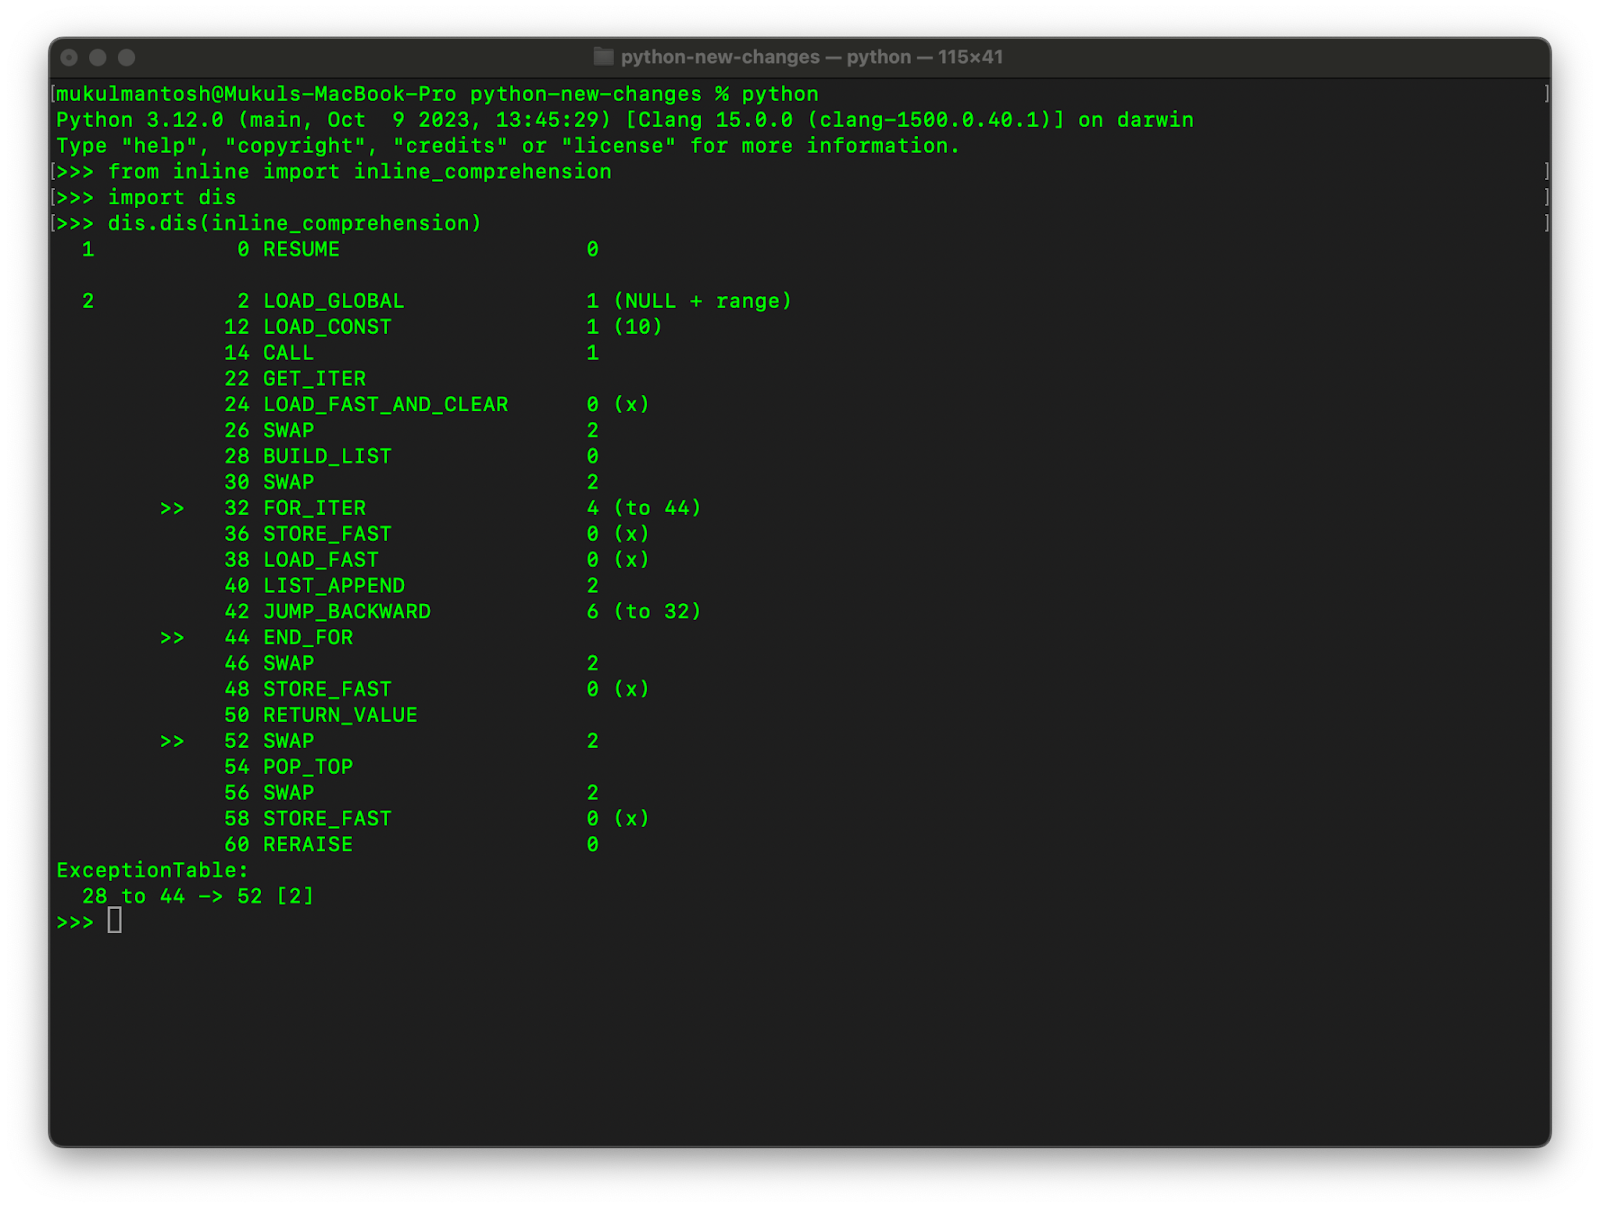Viewport: 1600px width, 1208px height.
Task: Select the LOAD_FAST_AND_CLEAR instruction
Action: pos(385,404)
